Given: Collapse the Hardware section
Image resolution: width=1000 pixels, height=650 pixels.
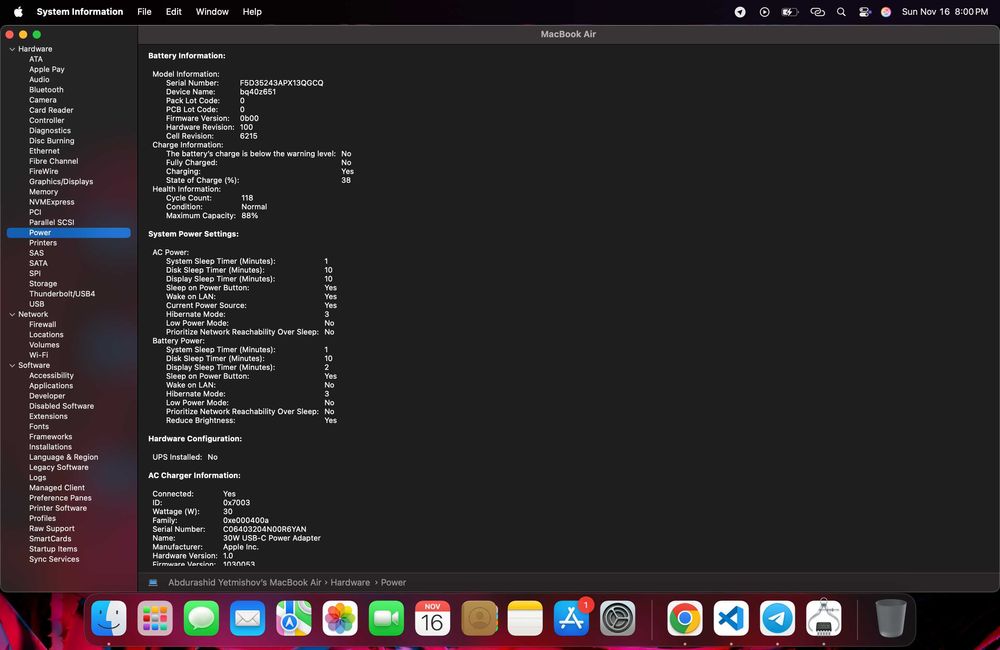Looking at the screenshot, I should tap(12, 49).
